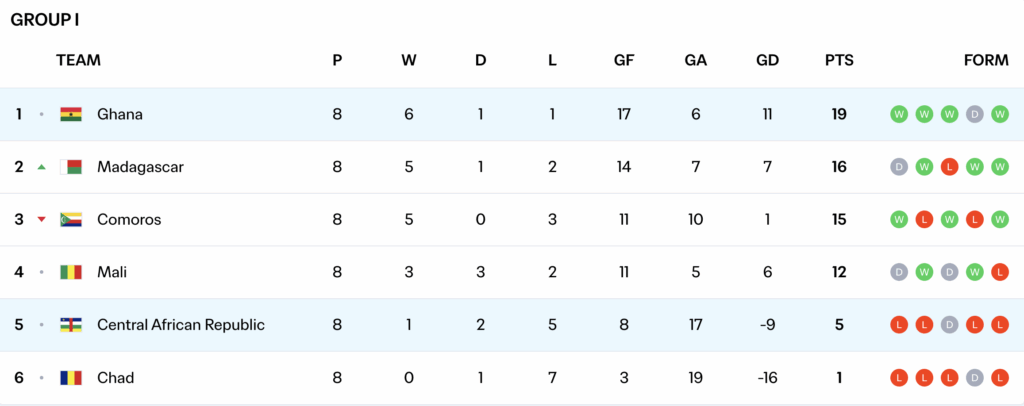1024x406 pixels.
Task: Click Chad's grey draw form badge
Action: (x=975, y=378)
